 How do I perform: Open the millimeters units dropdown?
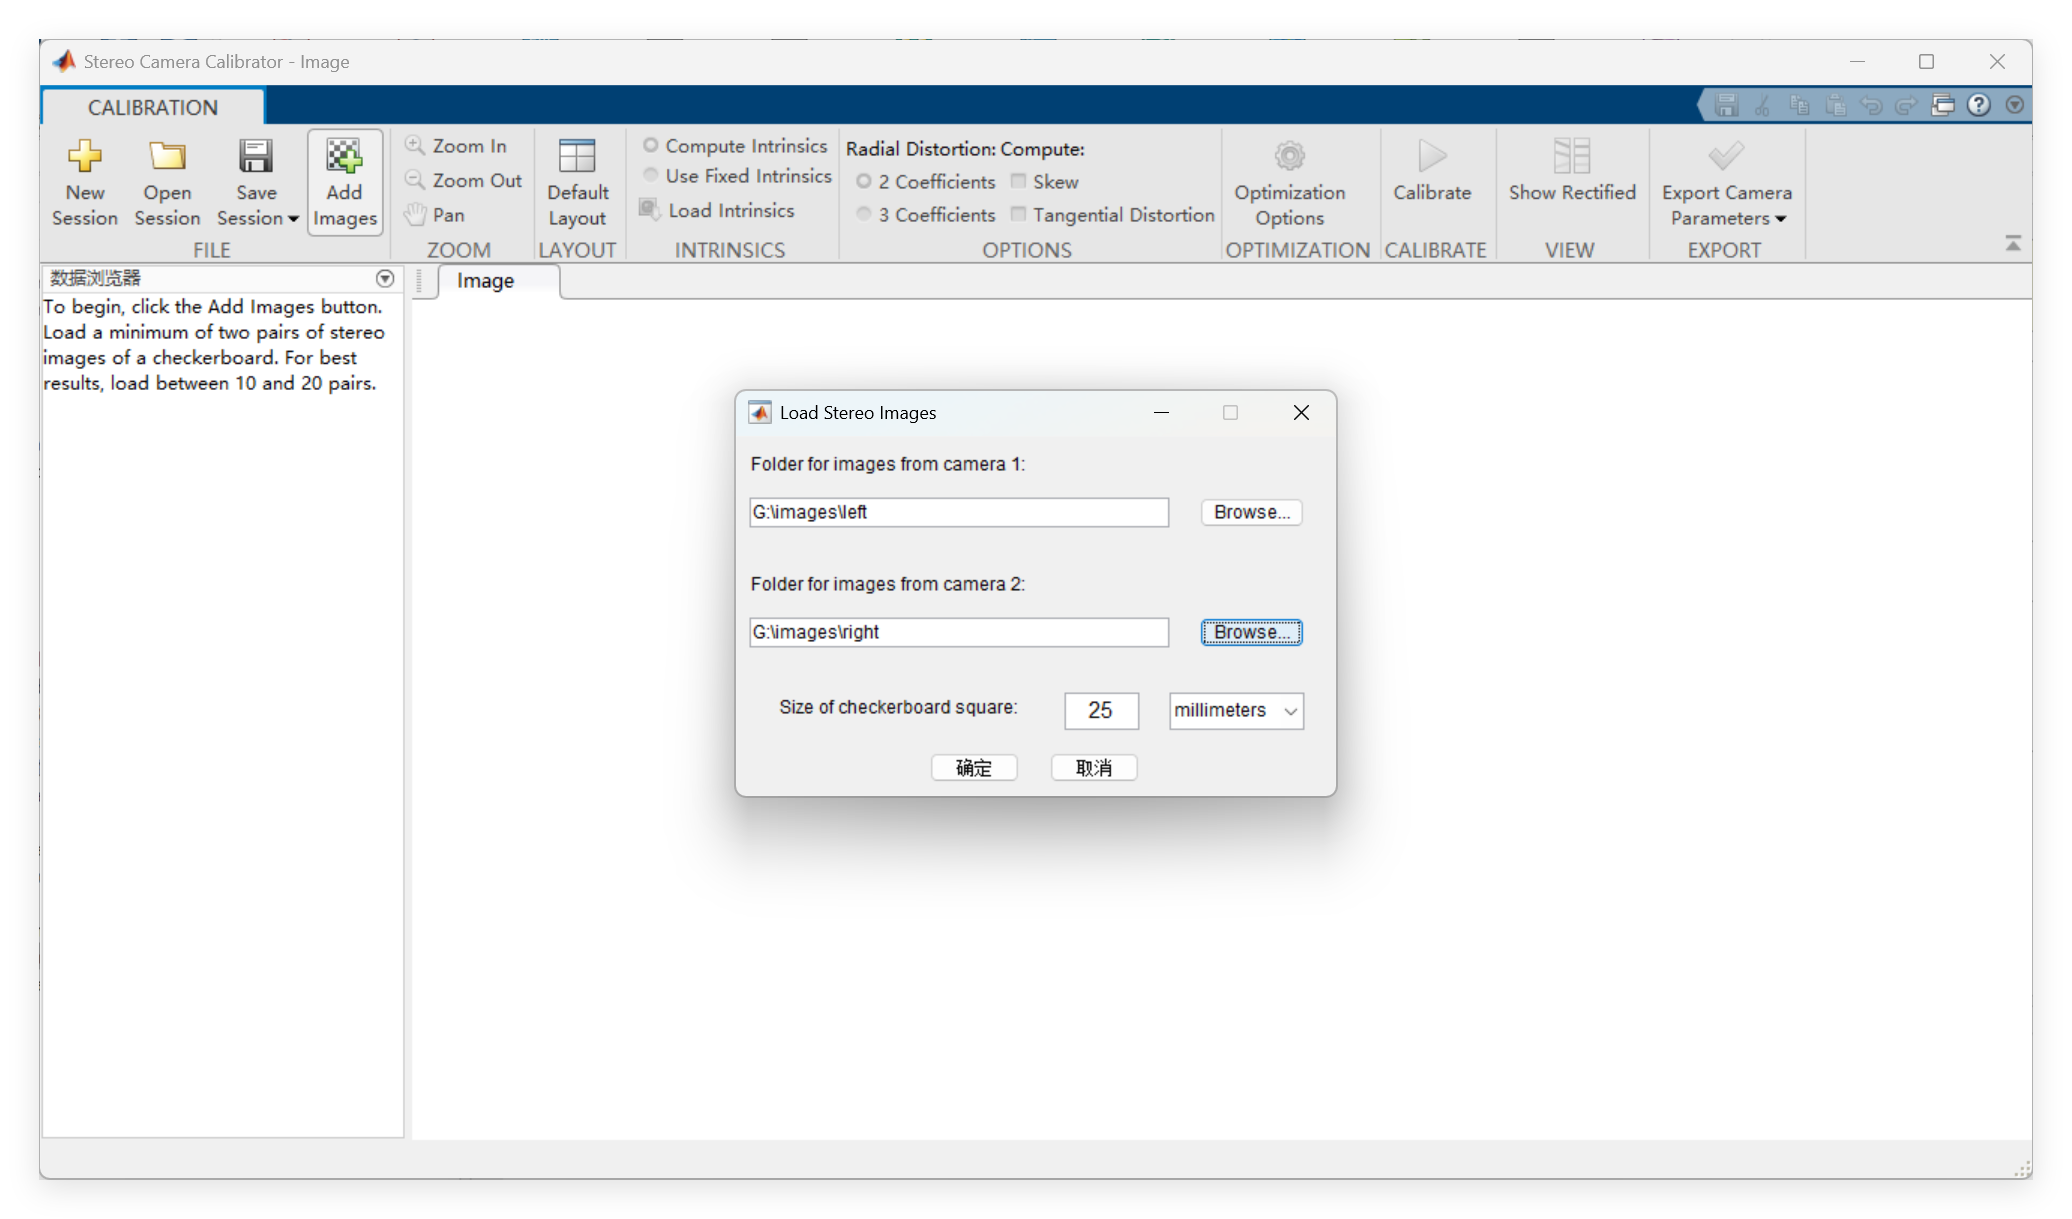pos(1236,711)
